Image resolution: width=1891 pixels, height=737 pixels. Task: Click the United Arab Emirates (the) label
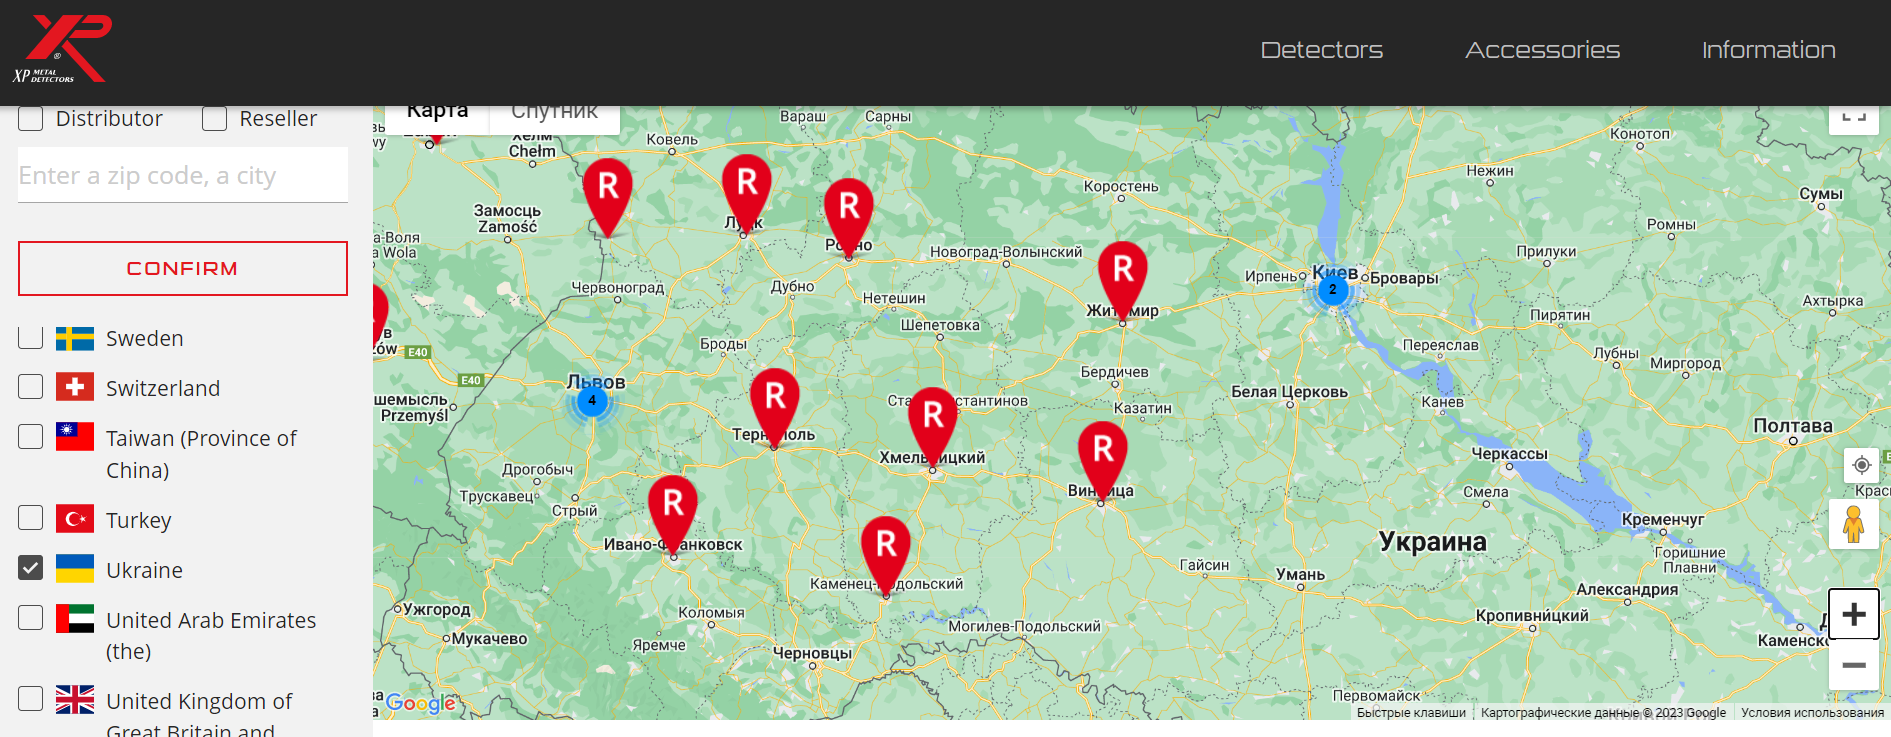(x=211, y=636)
